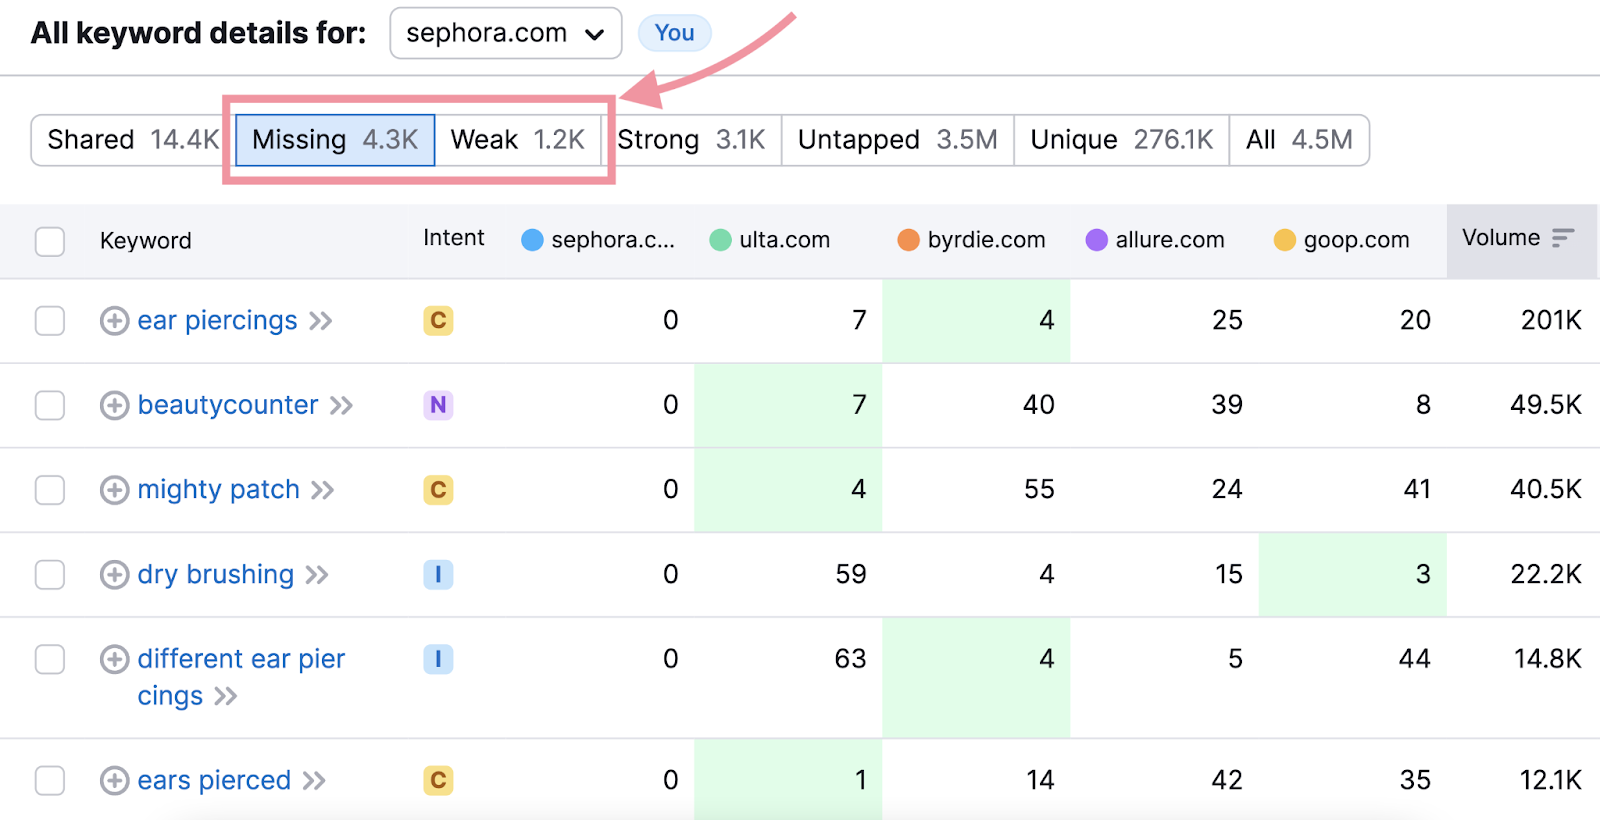The width and height of the screenshot is (1600, 820).
Task: Open the Unique 276.1K tab
Action: pyautogui.click(x=1121, y=140)
